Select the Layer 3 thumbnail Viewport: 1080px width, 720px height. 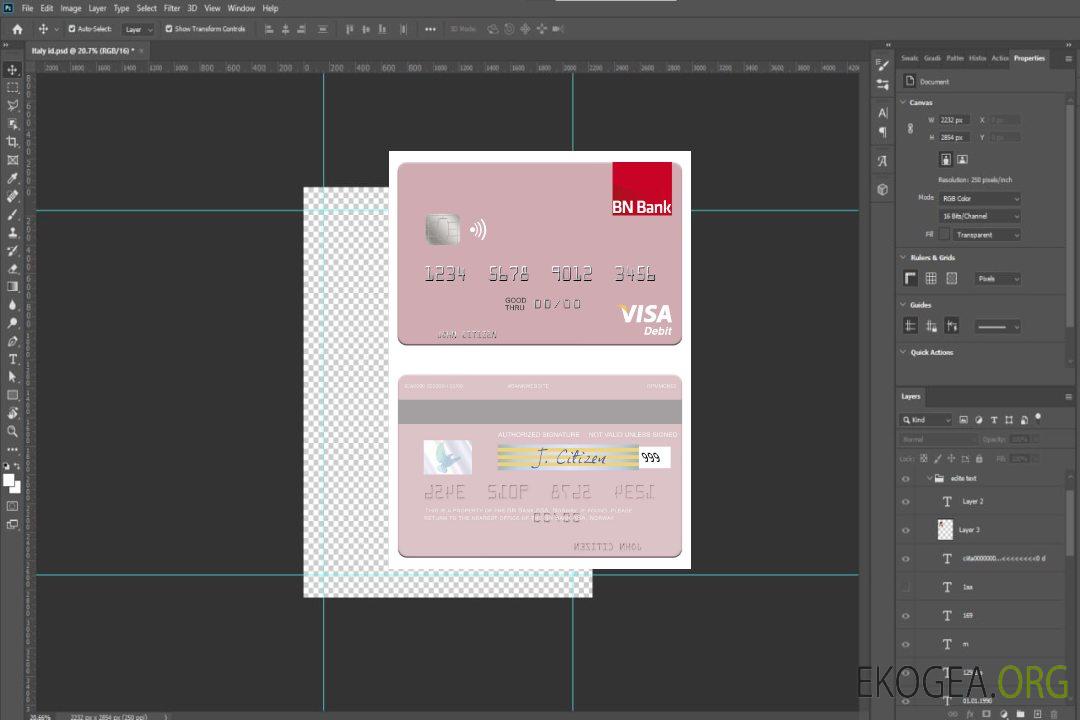point(946,530)
